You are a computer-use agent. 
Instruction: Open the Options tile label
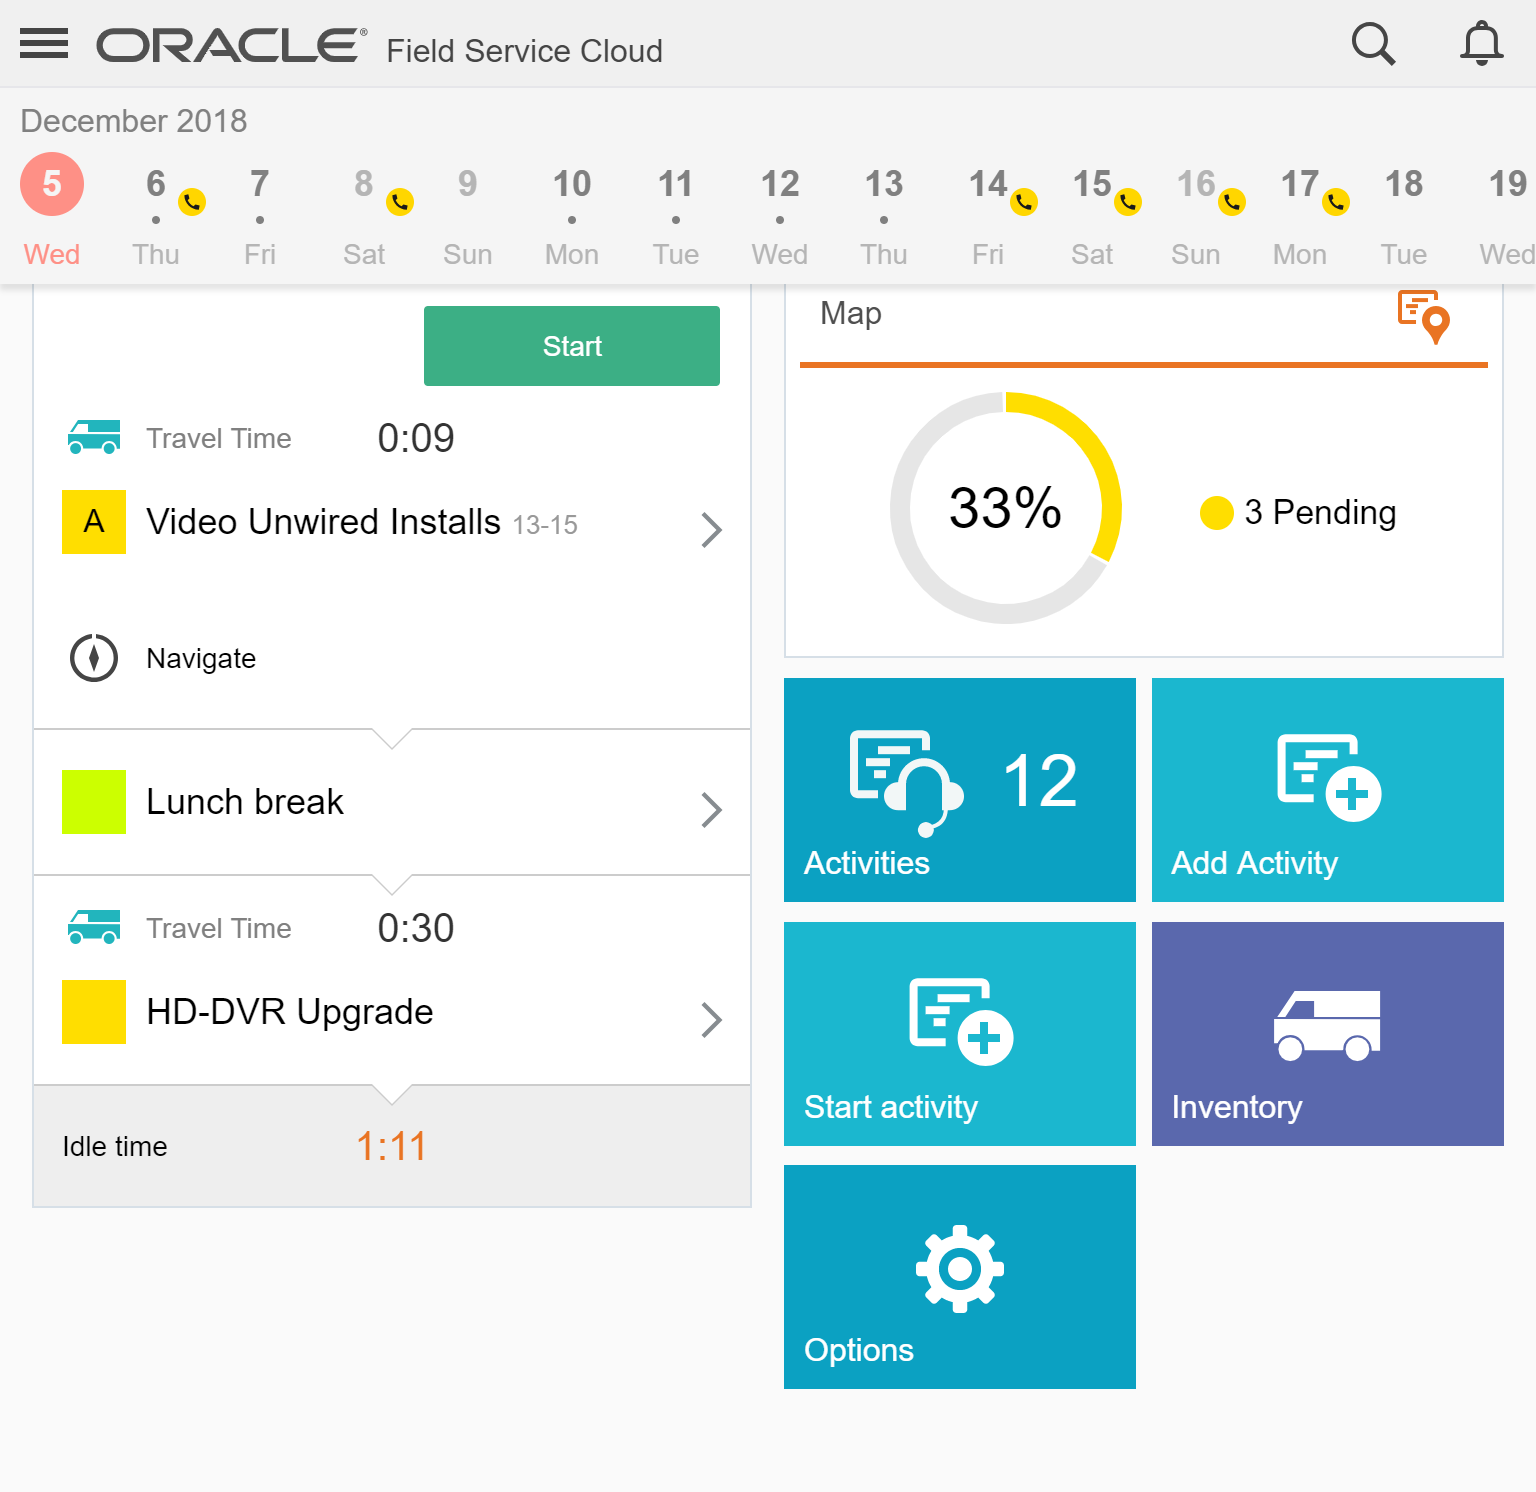[x=859, y=1350]
